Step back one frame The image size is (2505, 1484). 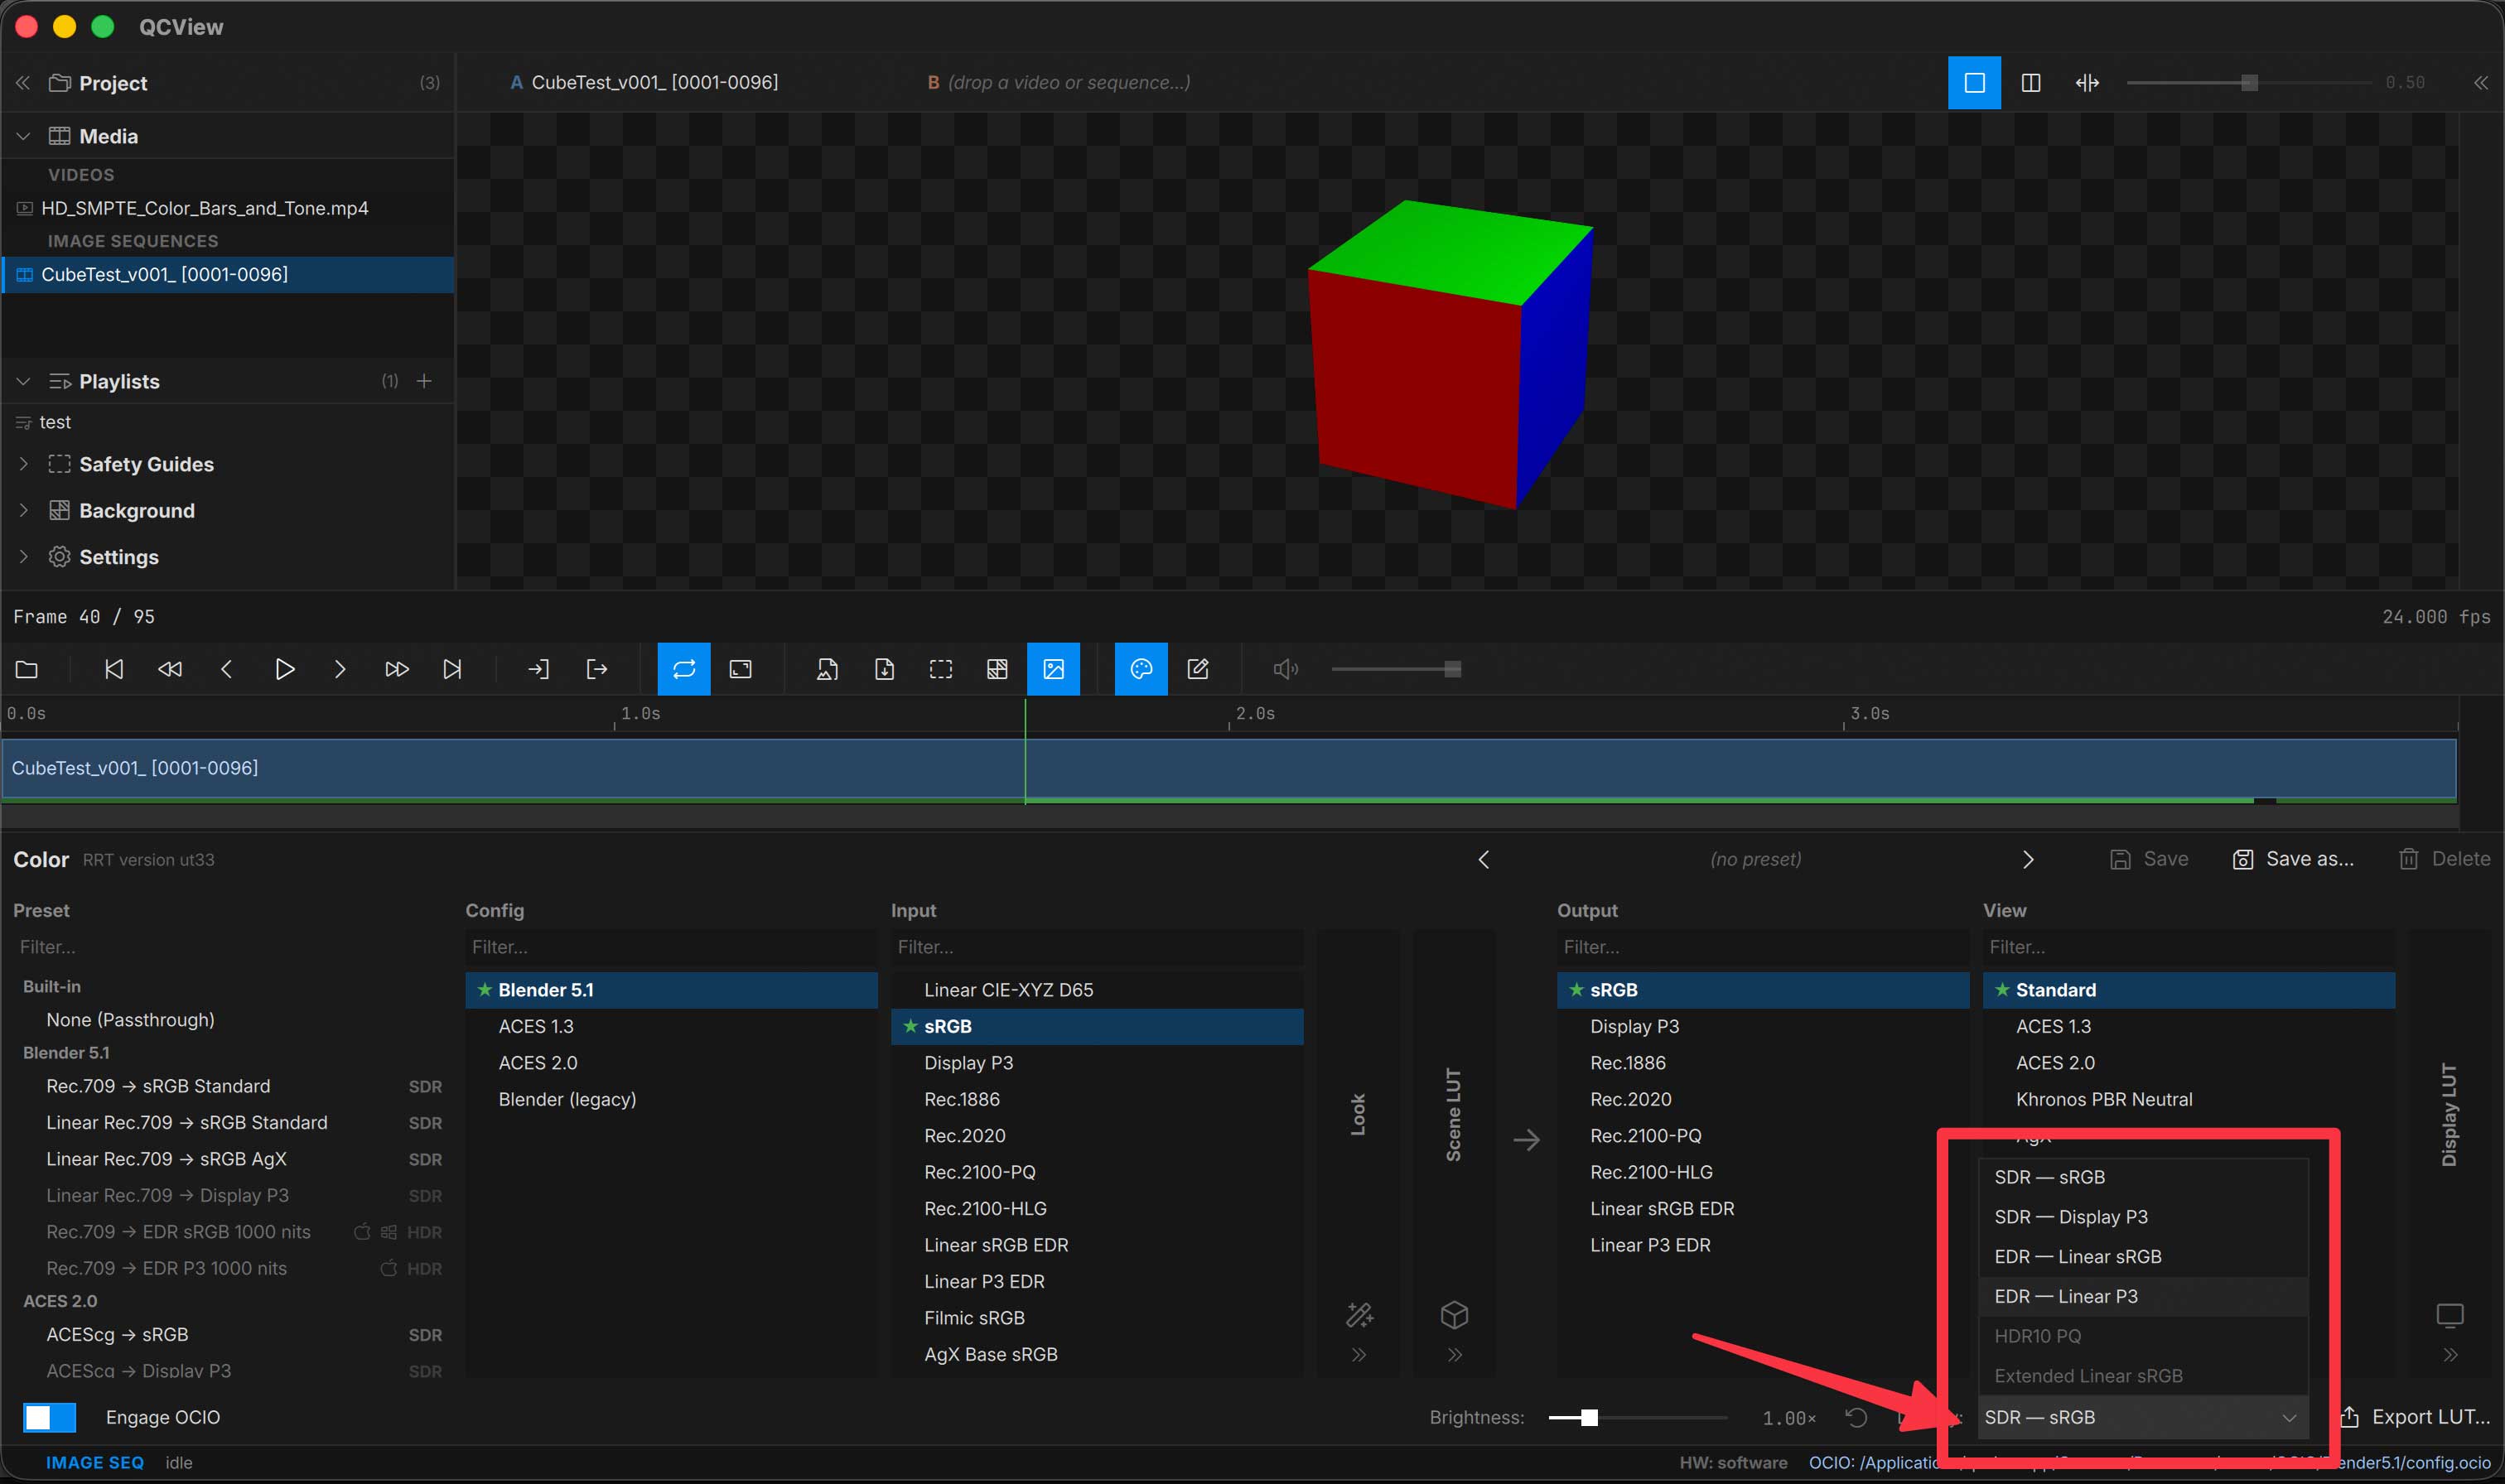coord(227,669)
